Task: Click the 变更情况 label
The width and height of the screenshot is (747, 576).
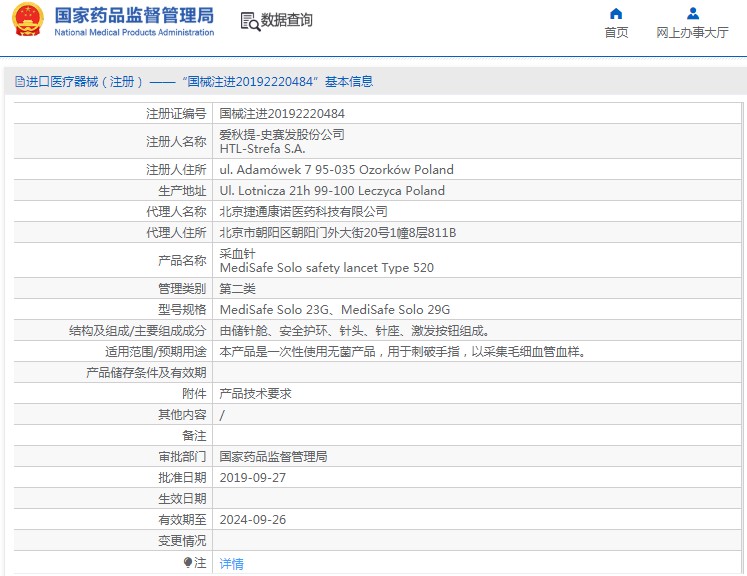Action: point(182,540)
